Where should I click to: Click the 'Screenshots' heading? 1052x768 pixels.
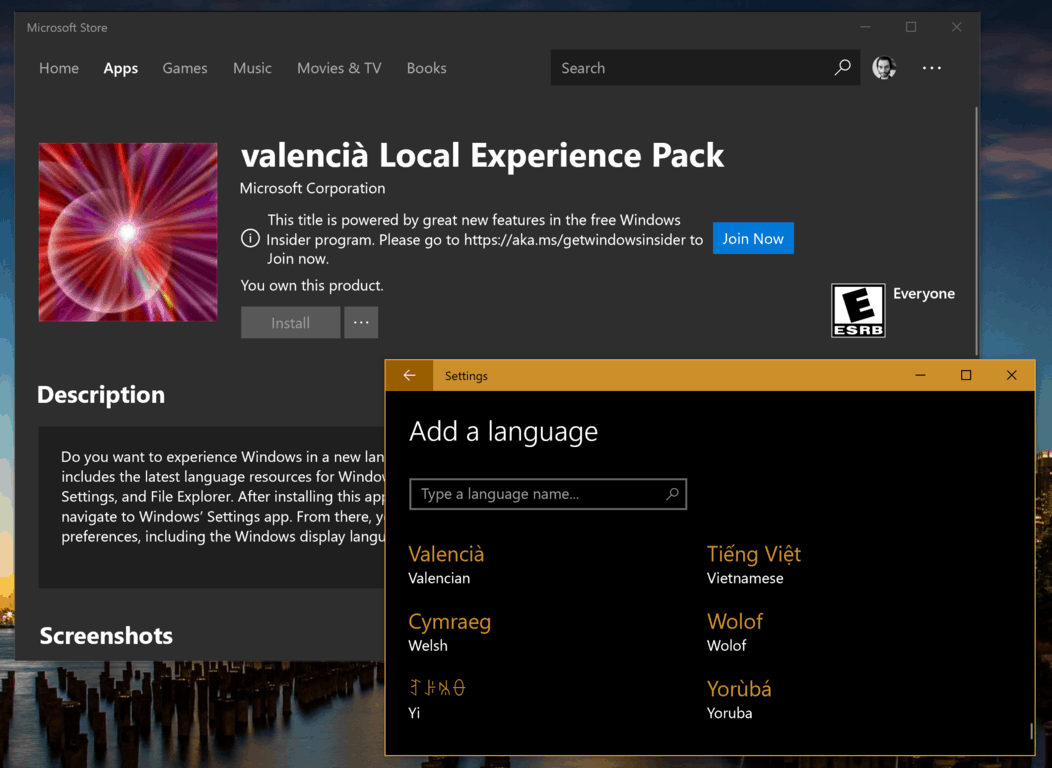[x=106, y=635]
